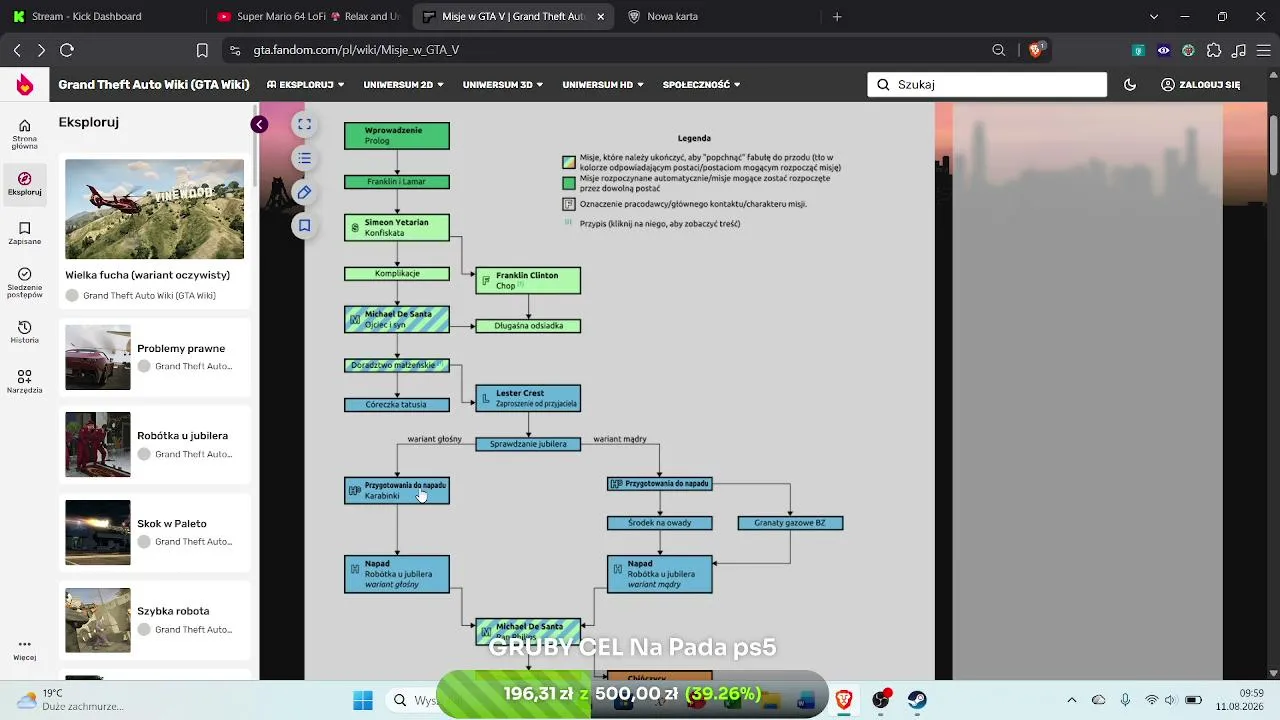This screenshot has height=720, width=1280.
Task: Collapse the Eksploruj panel with purple arrow
Action: [x=259, y=124]
